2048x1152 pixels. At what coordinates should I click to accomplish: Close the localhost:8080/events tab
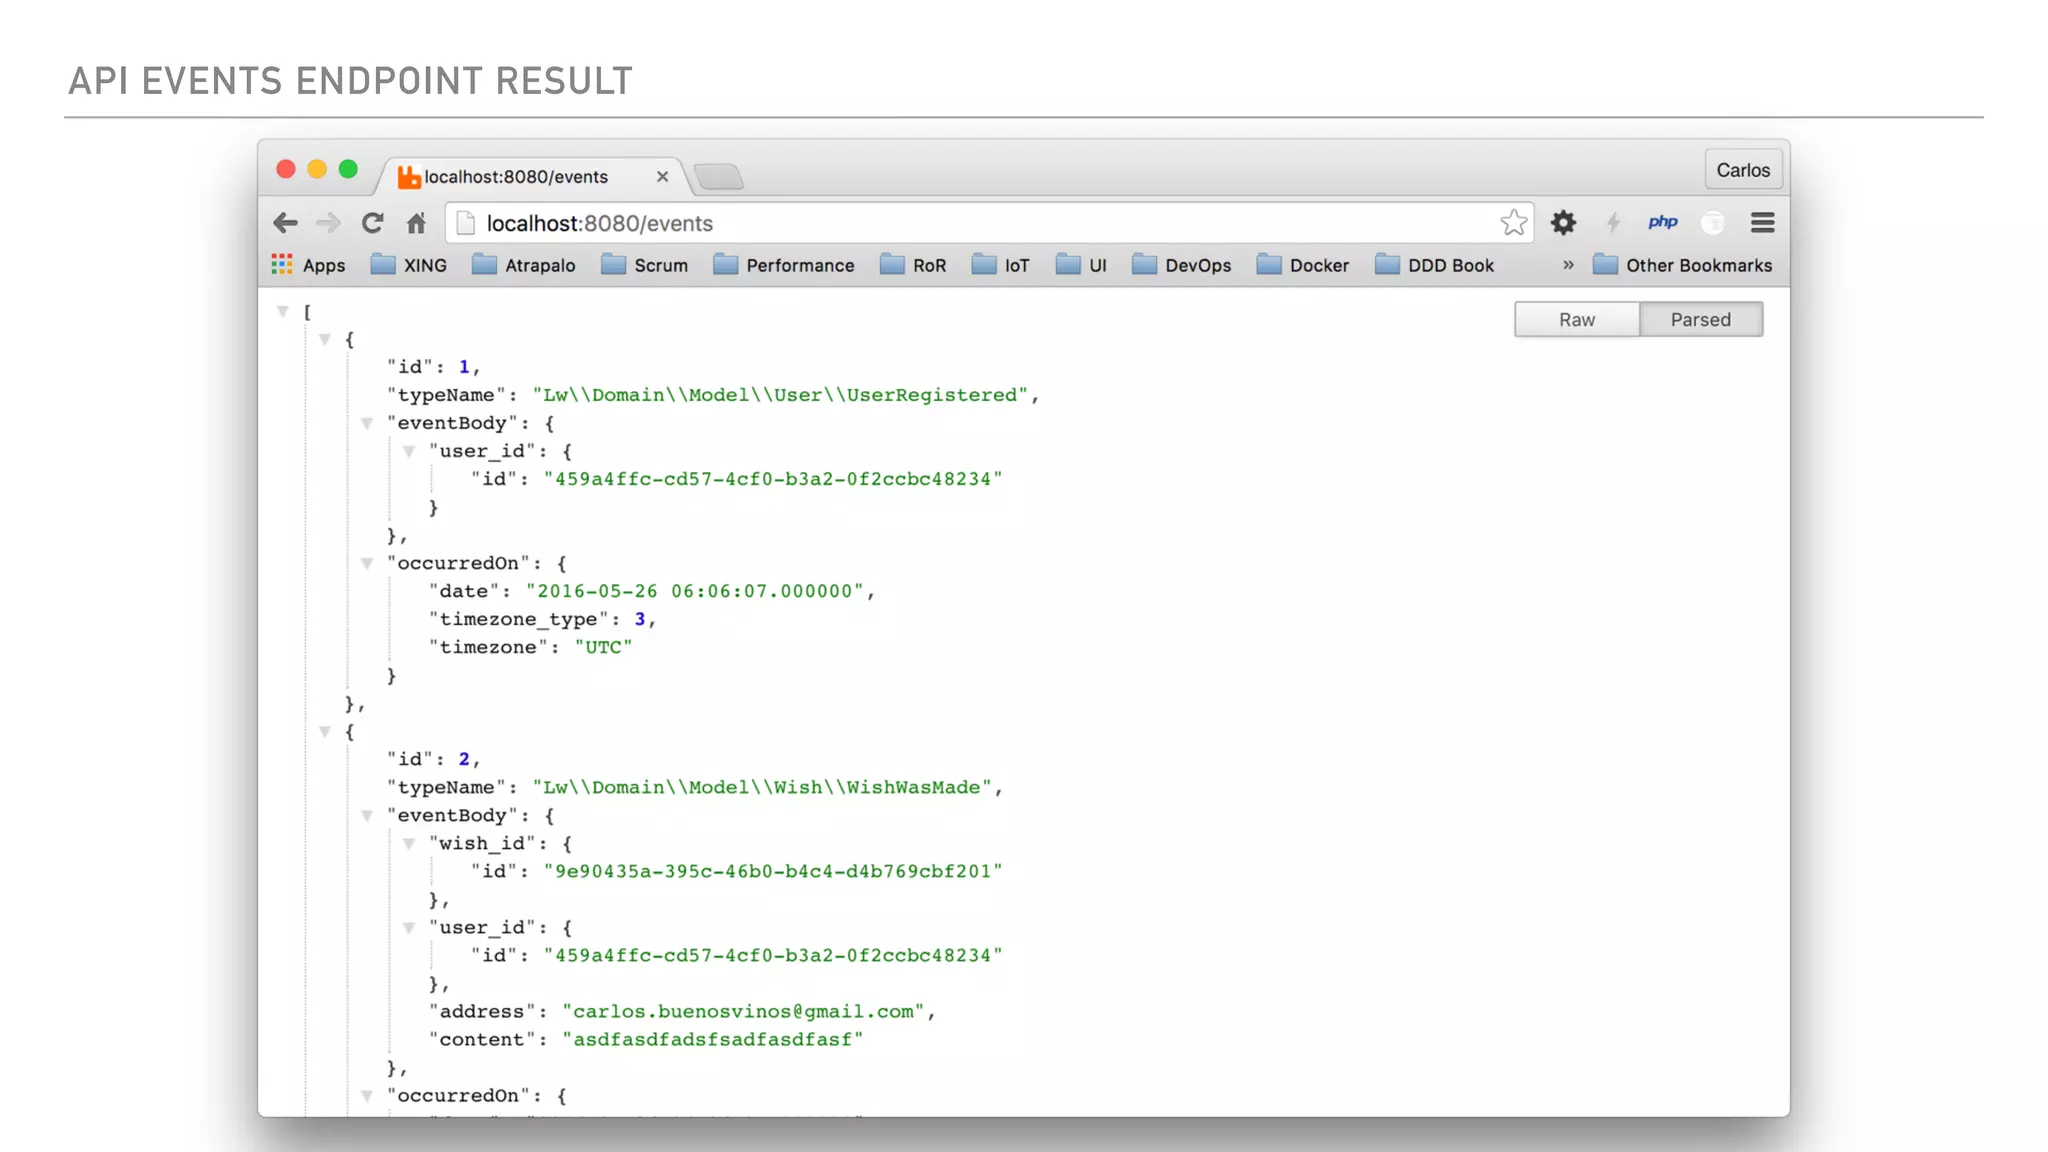pos(662,177)
